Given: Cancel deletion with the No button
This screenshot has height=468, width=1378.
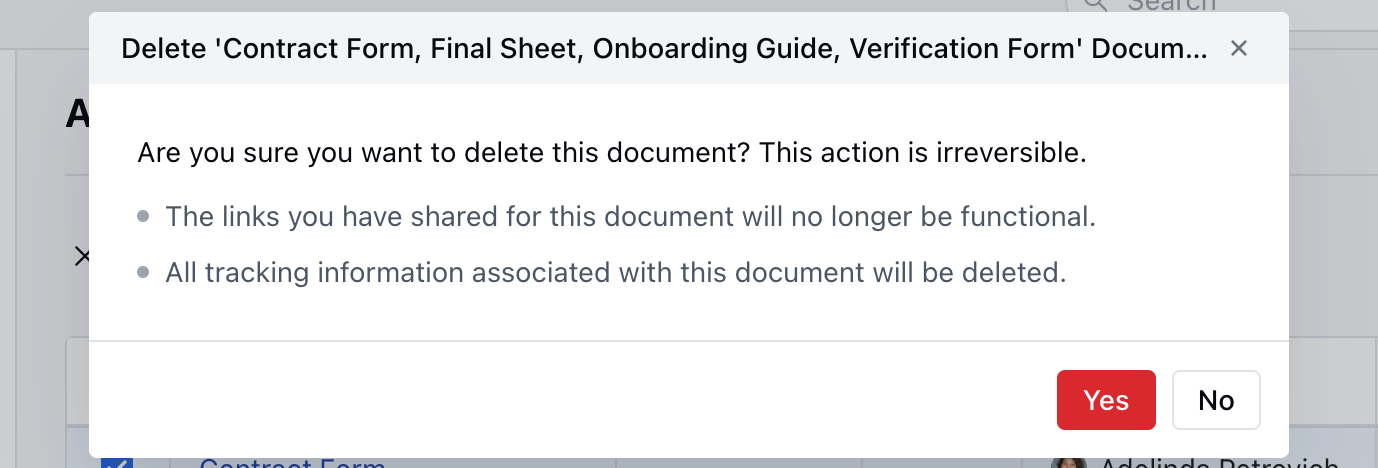Looking at the screenshot, I should [1216, 400].
